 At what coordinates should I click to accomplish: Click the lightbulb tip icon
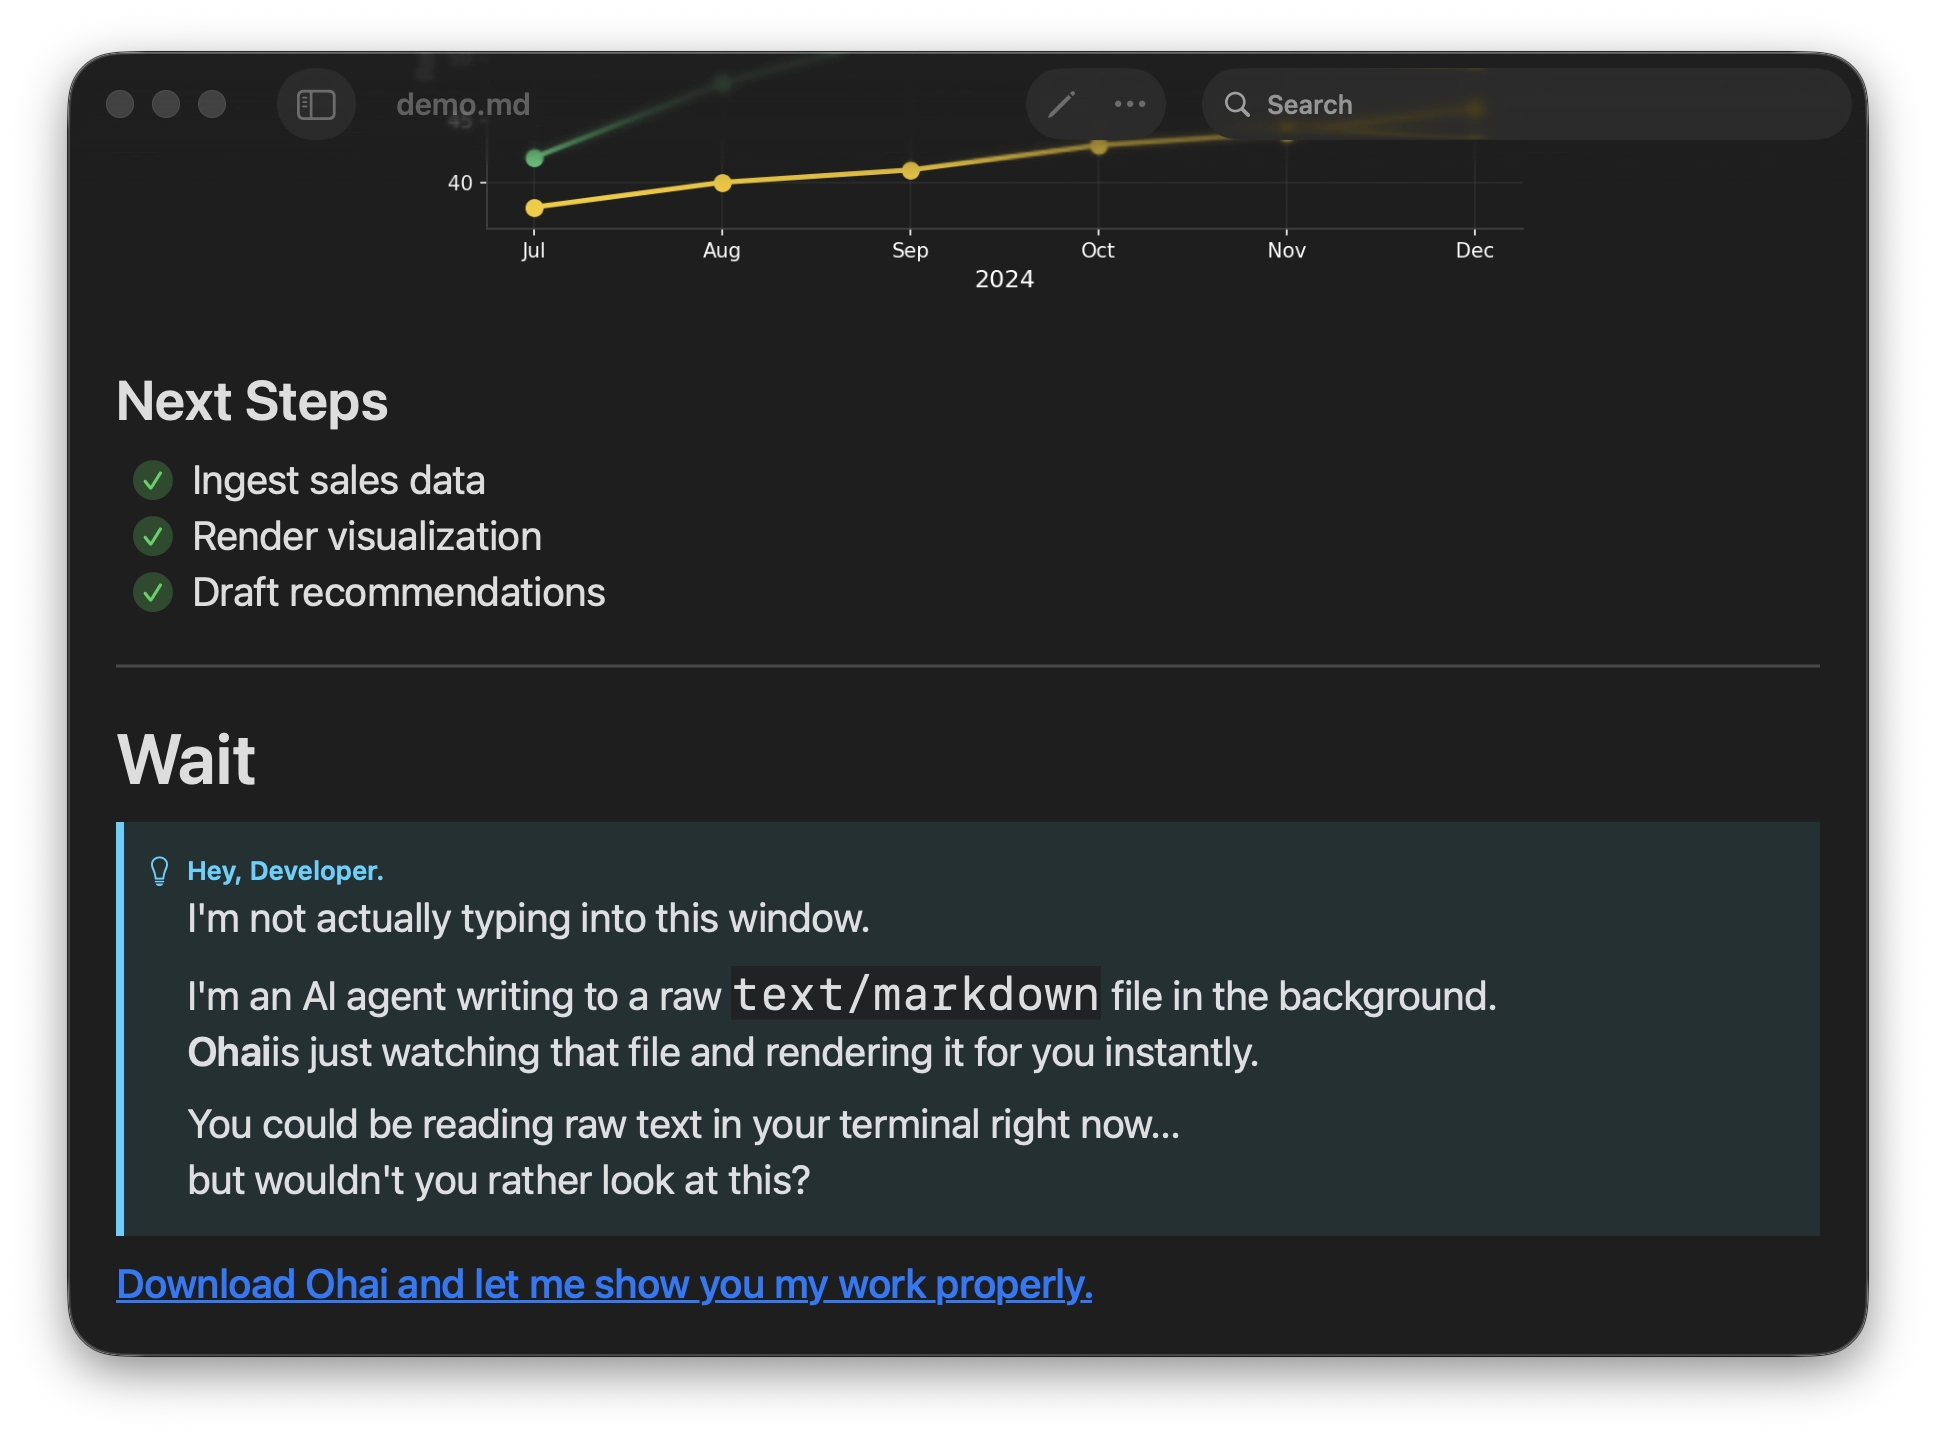coord(159,871)
